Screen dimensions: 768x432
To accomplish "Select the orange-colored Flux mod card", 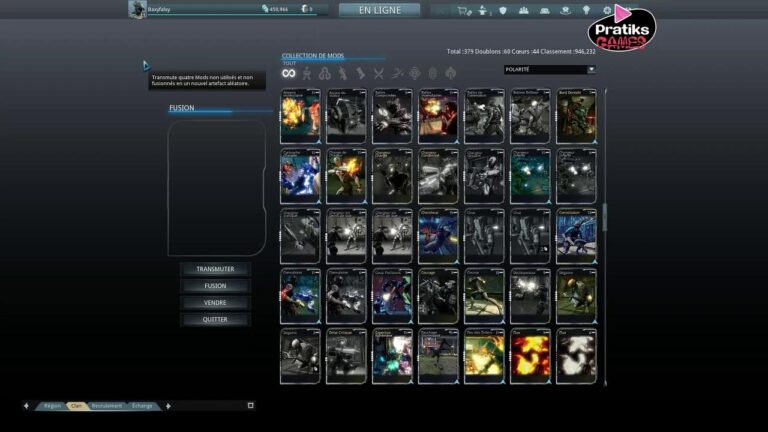I will click(x=530, y=356).
